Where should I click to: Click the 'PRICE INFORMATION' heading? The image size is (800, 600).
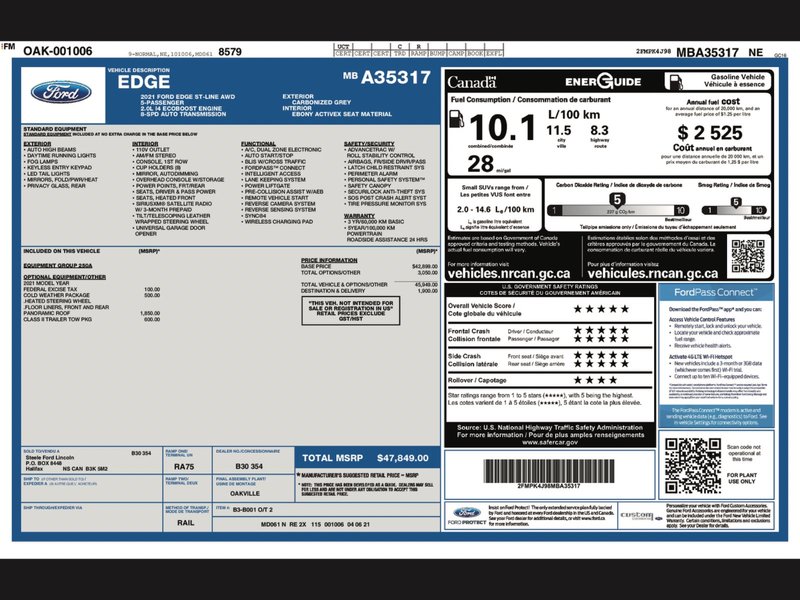[329, 260]
